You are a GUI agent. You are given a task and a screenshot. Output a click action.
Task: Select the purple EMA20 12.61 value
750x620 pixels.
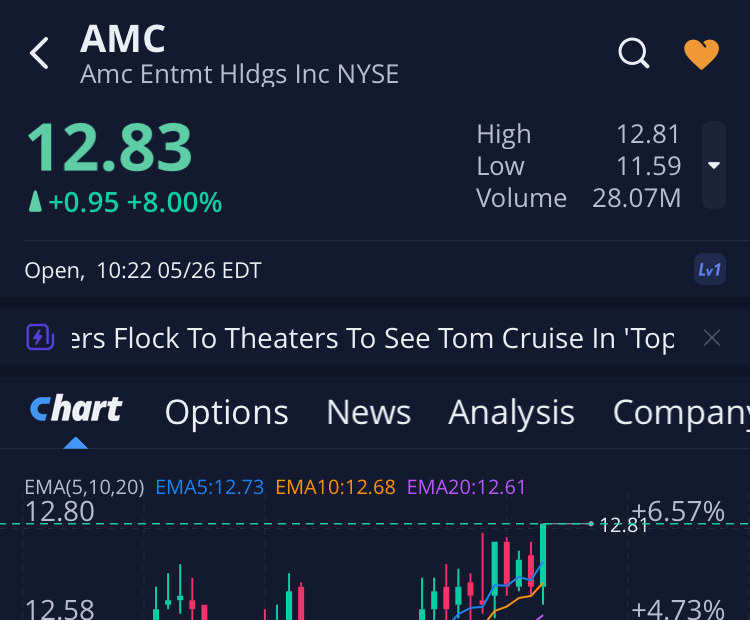tap(466, 487)
